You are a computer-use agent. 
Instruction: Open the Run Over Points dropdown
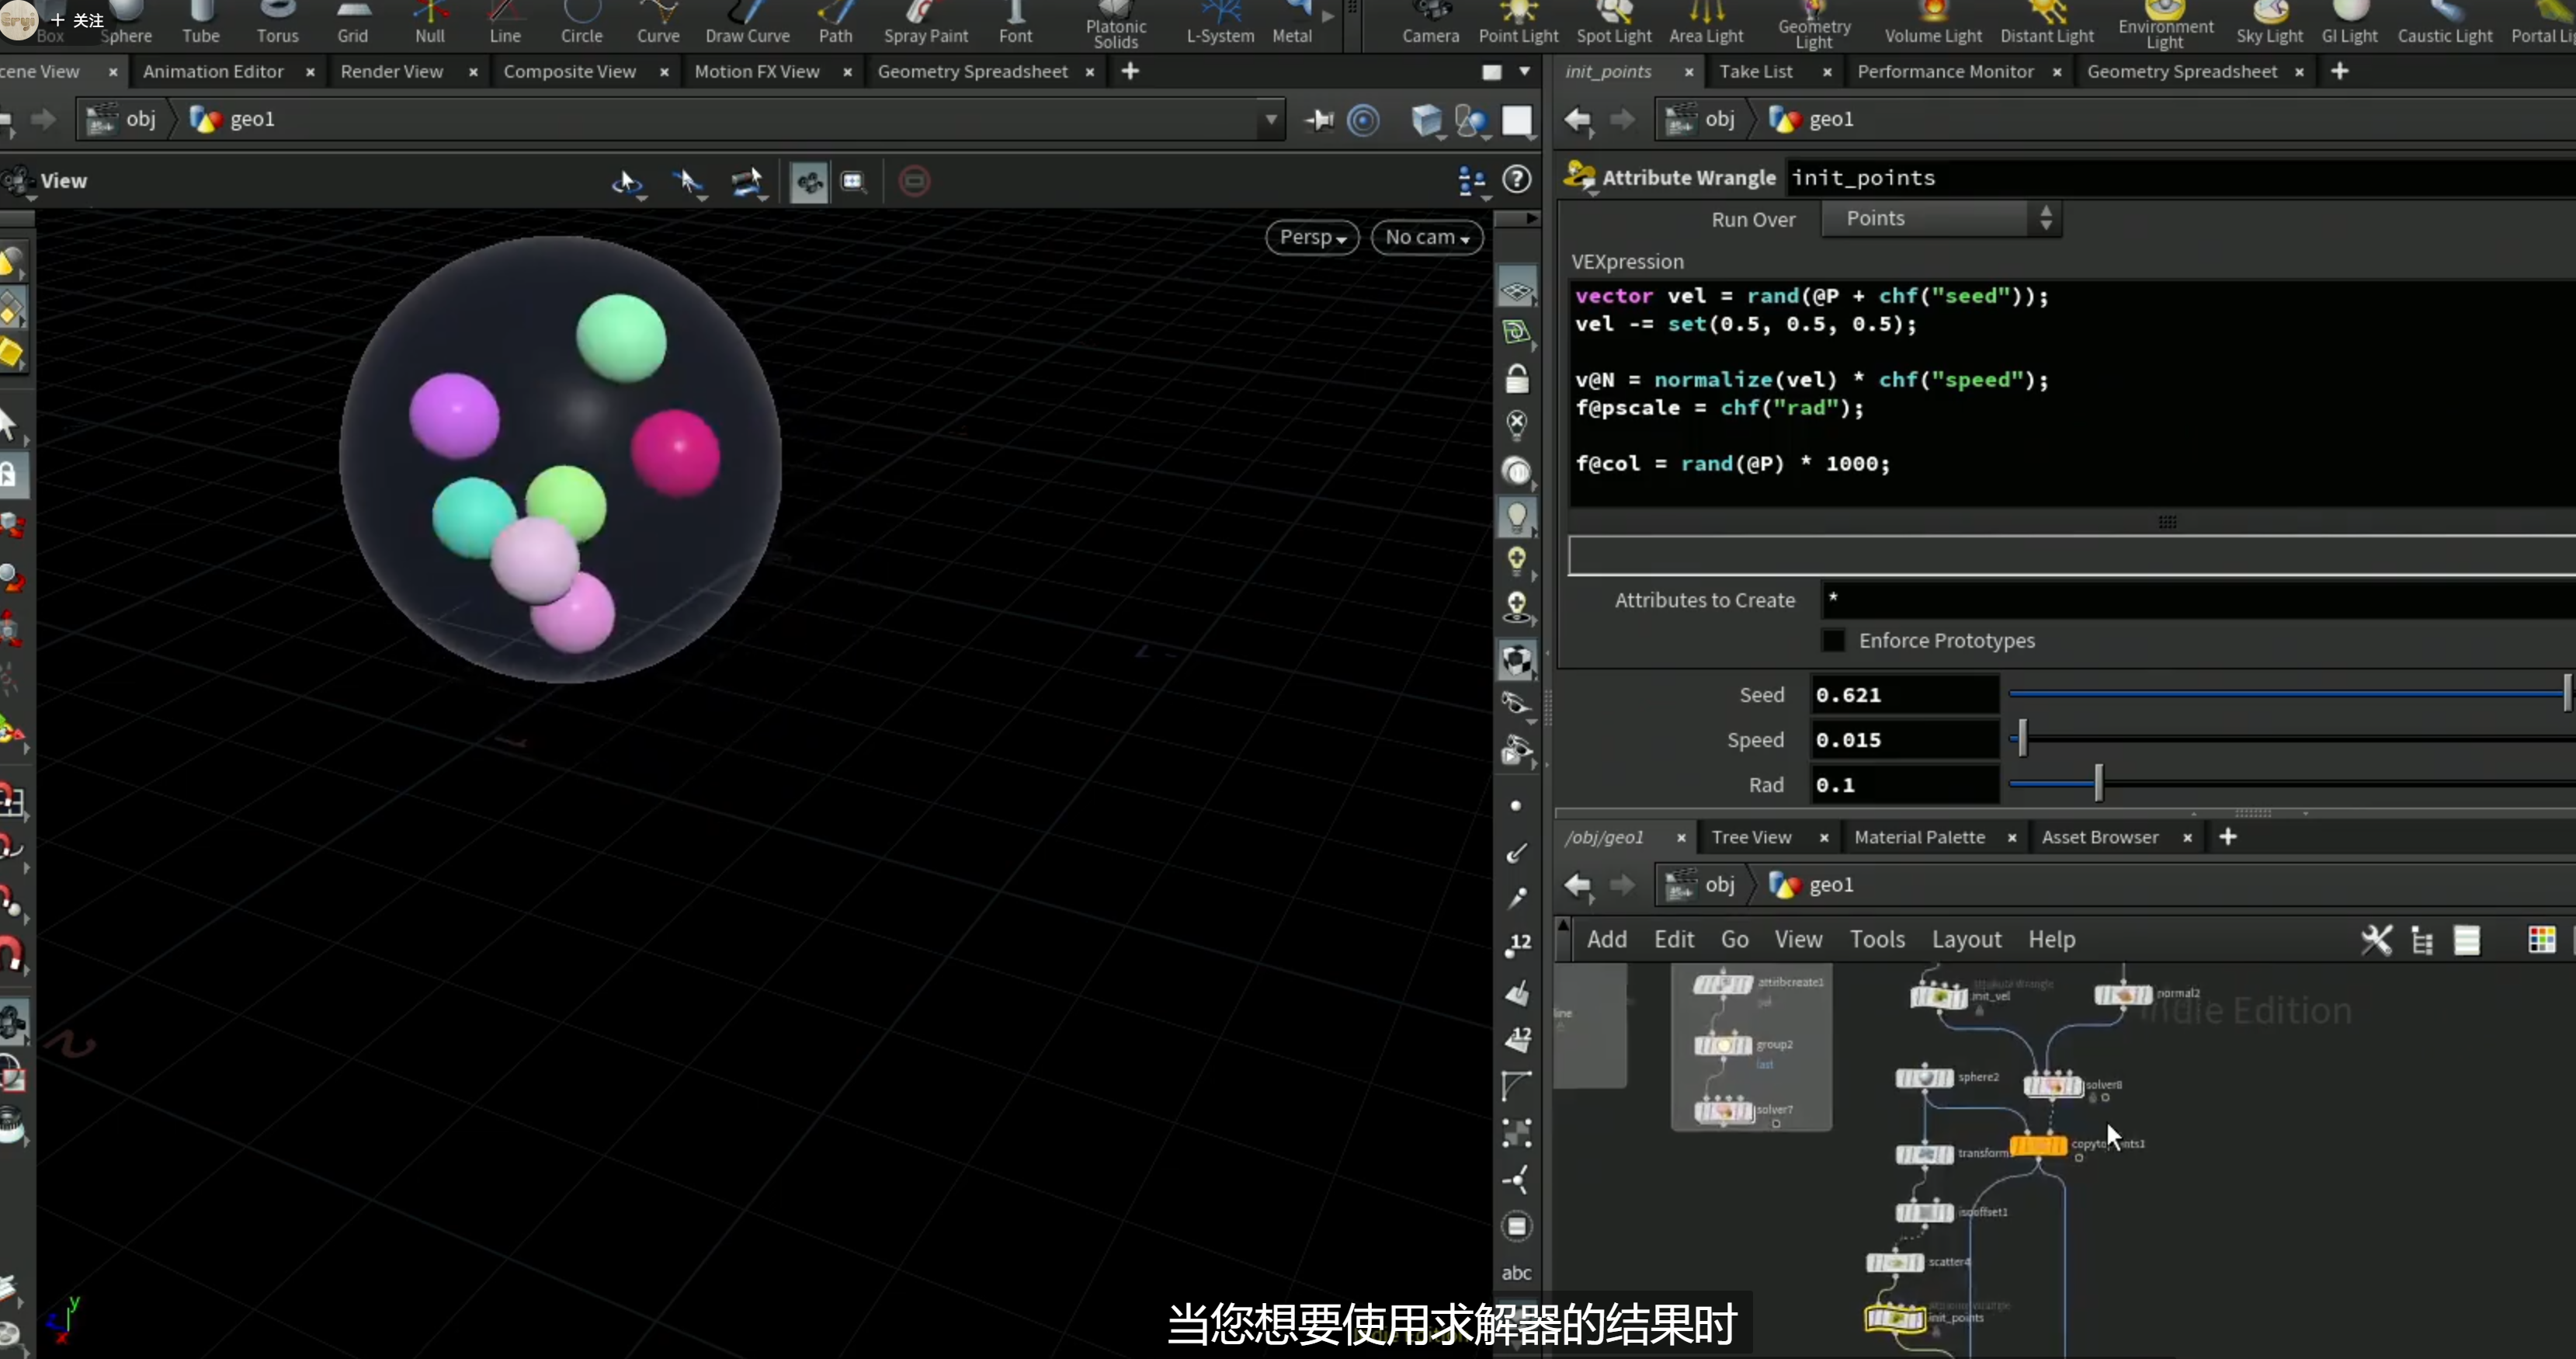click(x=1940, y=219)
